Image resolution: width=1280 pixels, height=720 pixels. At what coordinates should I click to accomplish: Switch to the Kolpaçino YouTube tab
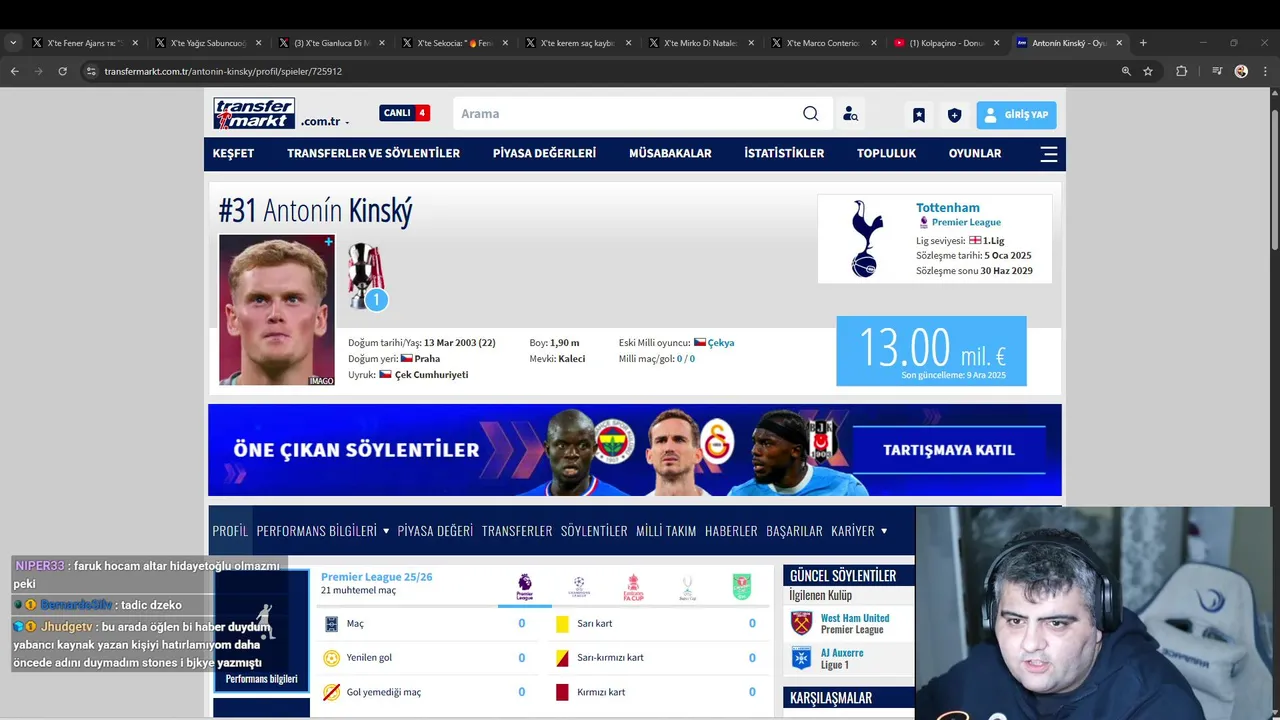point(947,43)
